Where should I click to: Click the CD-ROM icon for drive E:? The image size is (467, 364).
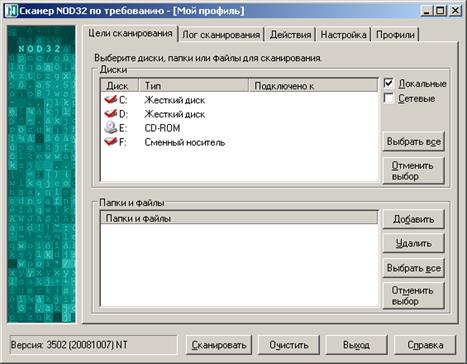pyautogui.click(x=110, y=127)
